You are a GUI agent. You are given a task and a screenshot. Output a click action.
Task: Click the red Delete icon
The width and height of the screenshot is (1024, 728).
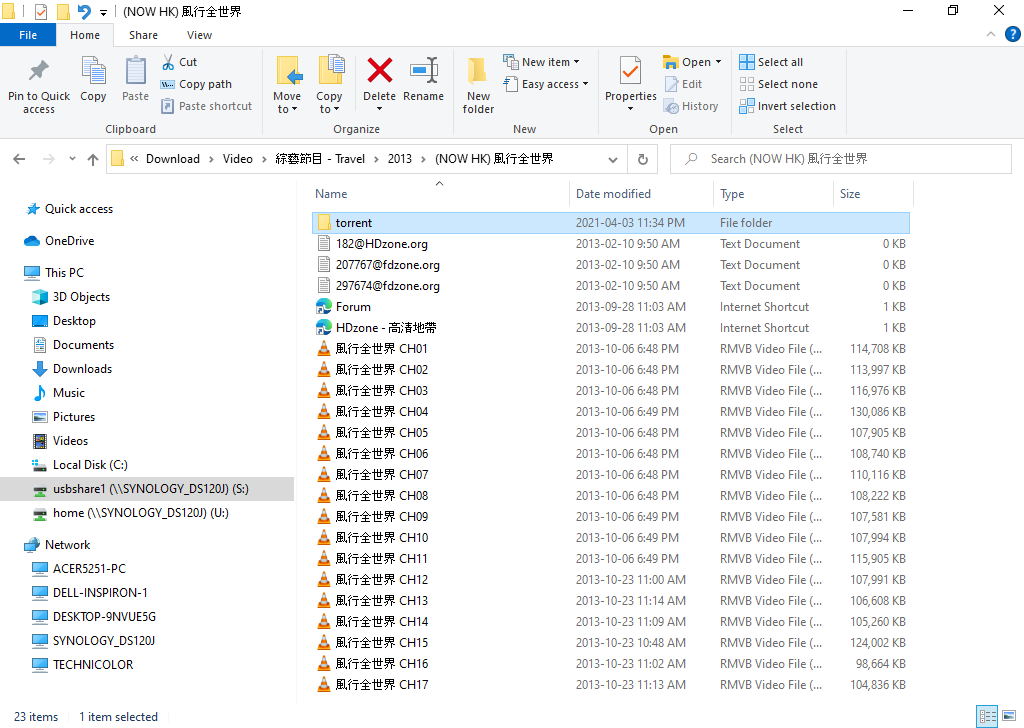[379, 71]
